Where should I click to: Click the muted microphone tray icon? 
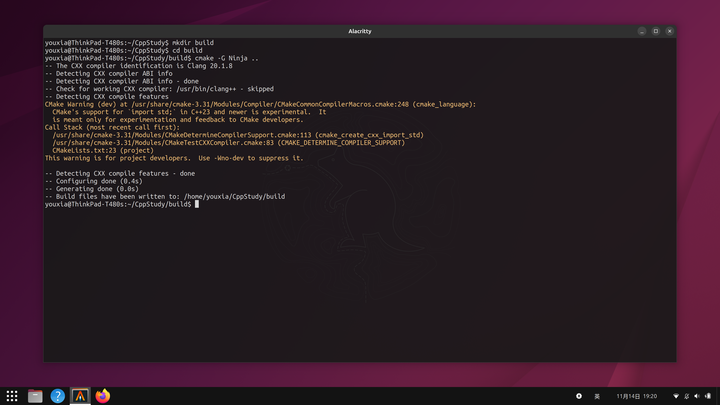(686, 396)
